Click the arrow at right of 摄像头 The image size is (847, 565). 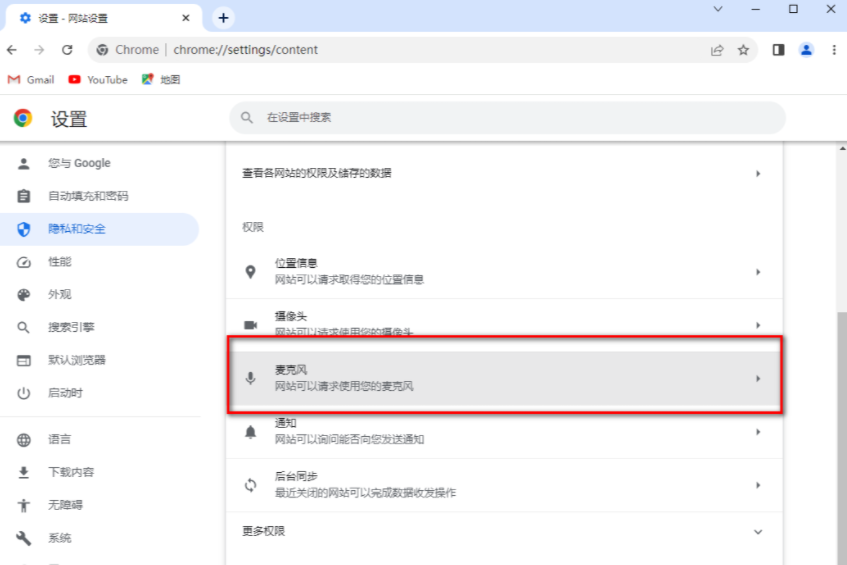[x=758, y=325]
